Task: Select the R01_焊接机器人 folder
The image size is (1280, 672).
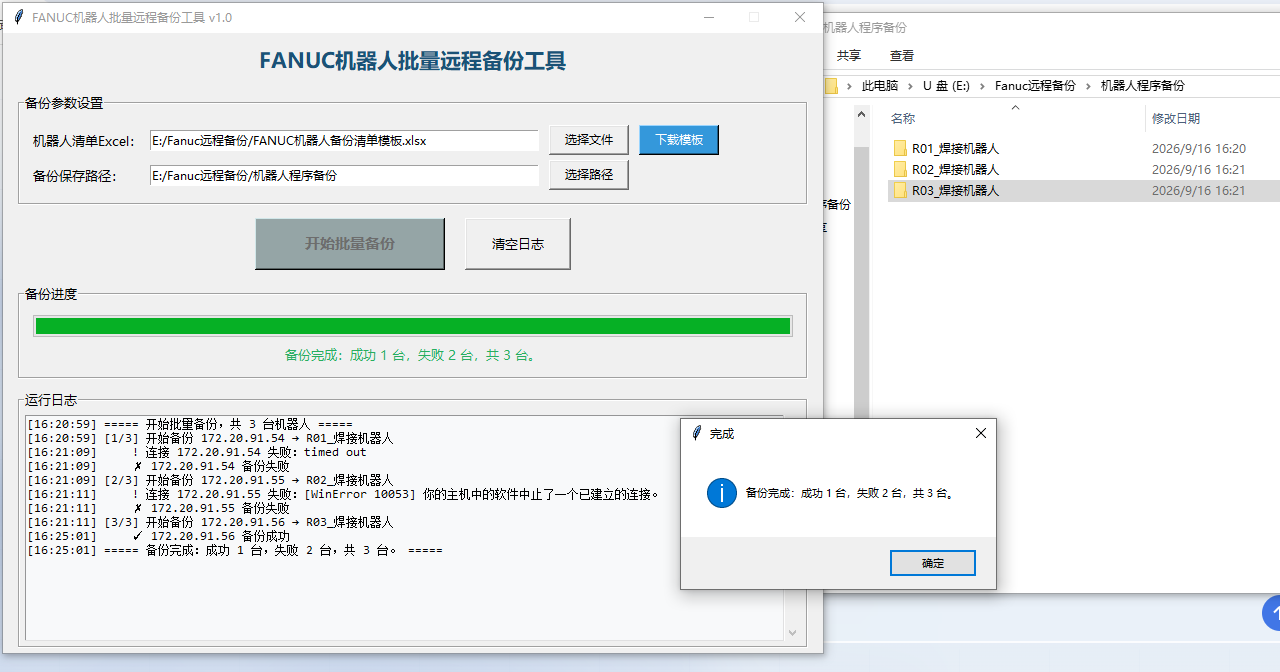Action: click(955, 148)
